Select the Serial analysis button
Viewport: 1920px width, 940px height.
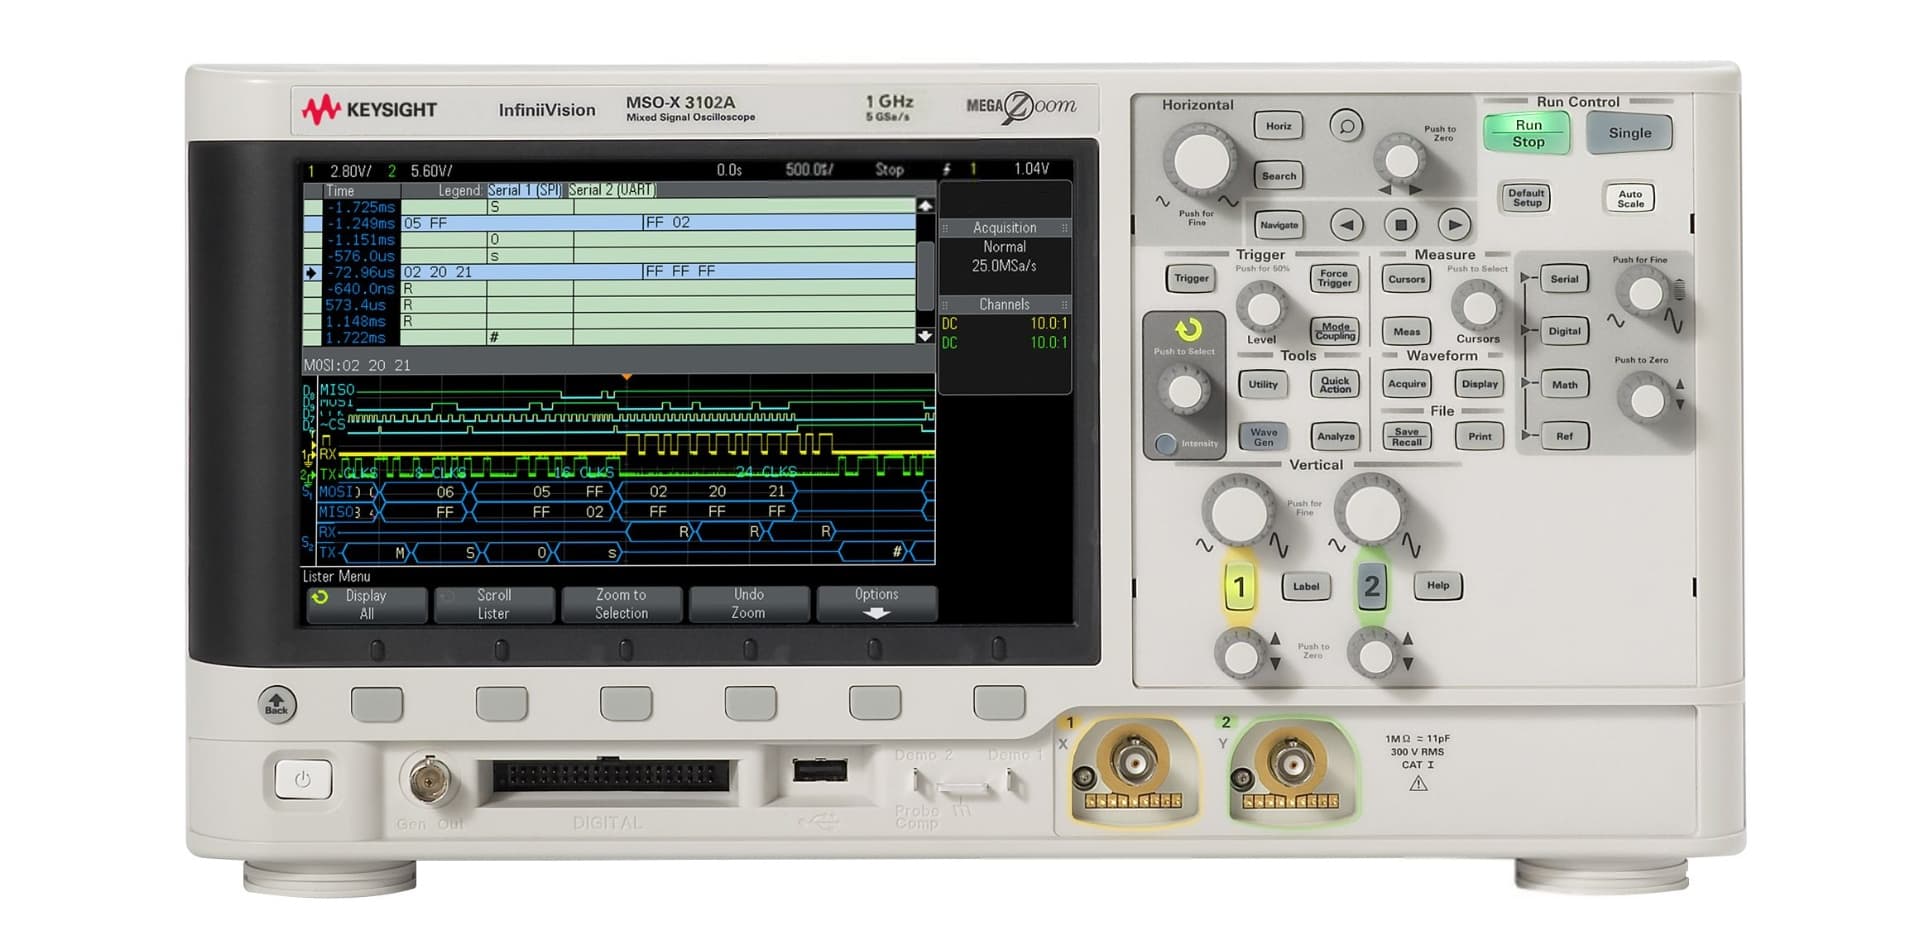pyautogui.click(x=1563, y=279)
